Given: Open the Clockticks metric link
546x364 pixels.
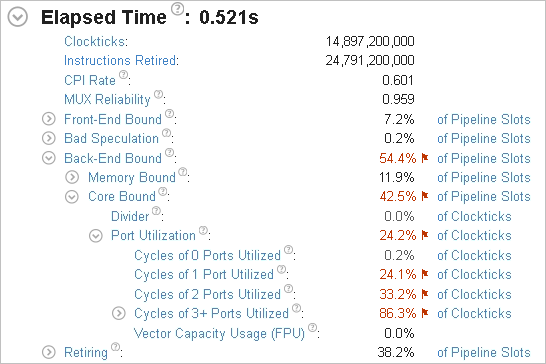Looking at the screenshot, I should pyautogui.click(x=94, y=41).
